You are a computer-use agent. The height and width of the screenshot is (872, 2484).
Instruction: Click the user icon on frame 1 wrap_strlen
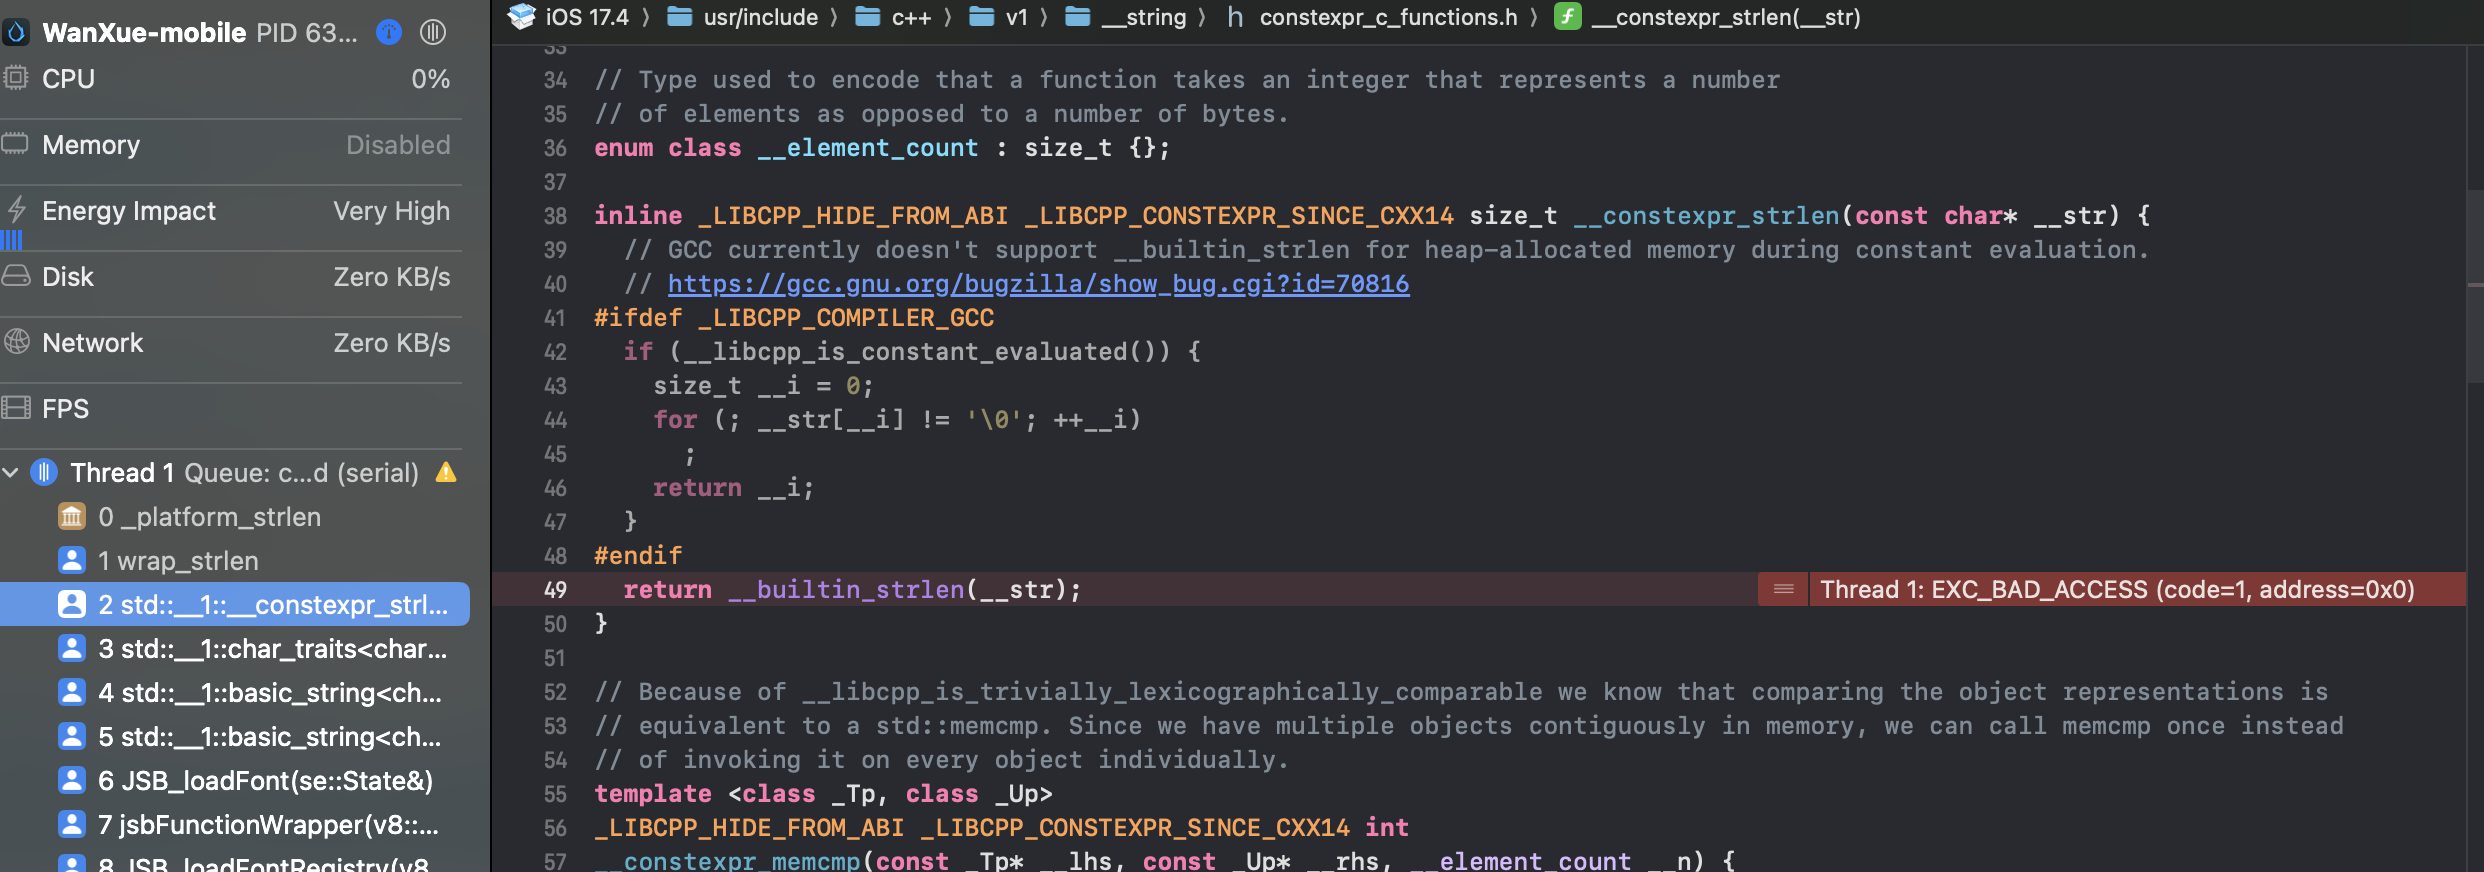pyautogui.click(x=72, y=560)
